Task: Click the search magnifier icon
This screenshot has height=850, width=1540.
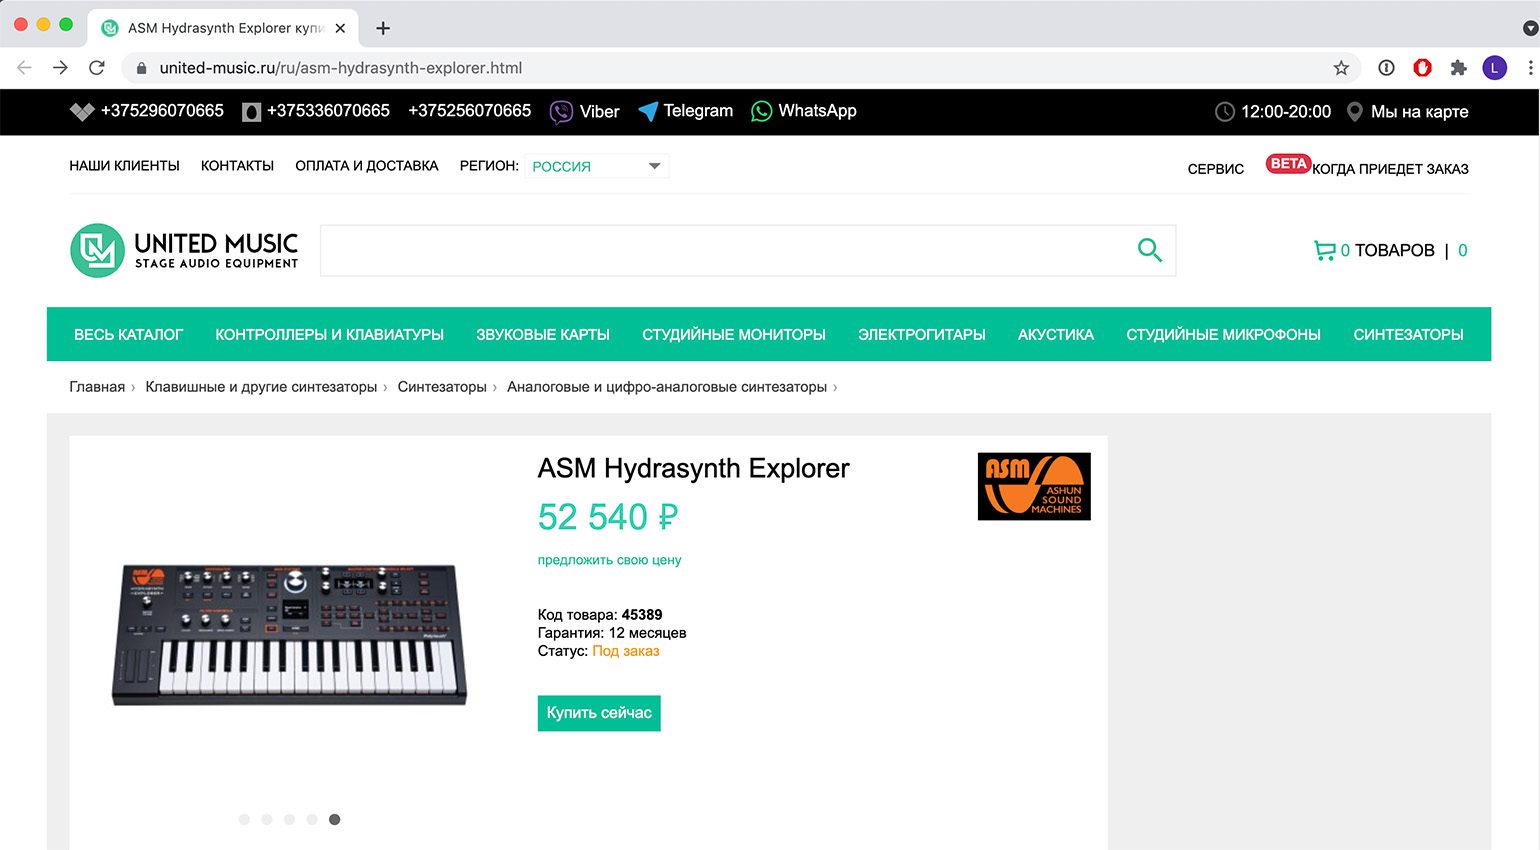Action: (1149, 250)
